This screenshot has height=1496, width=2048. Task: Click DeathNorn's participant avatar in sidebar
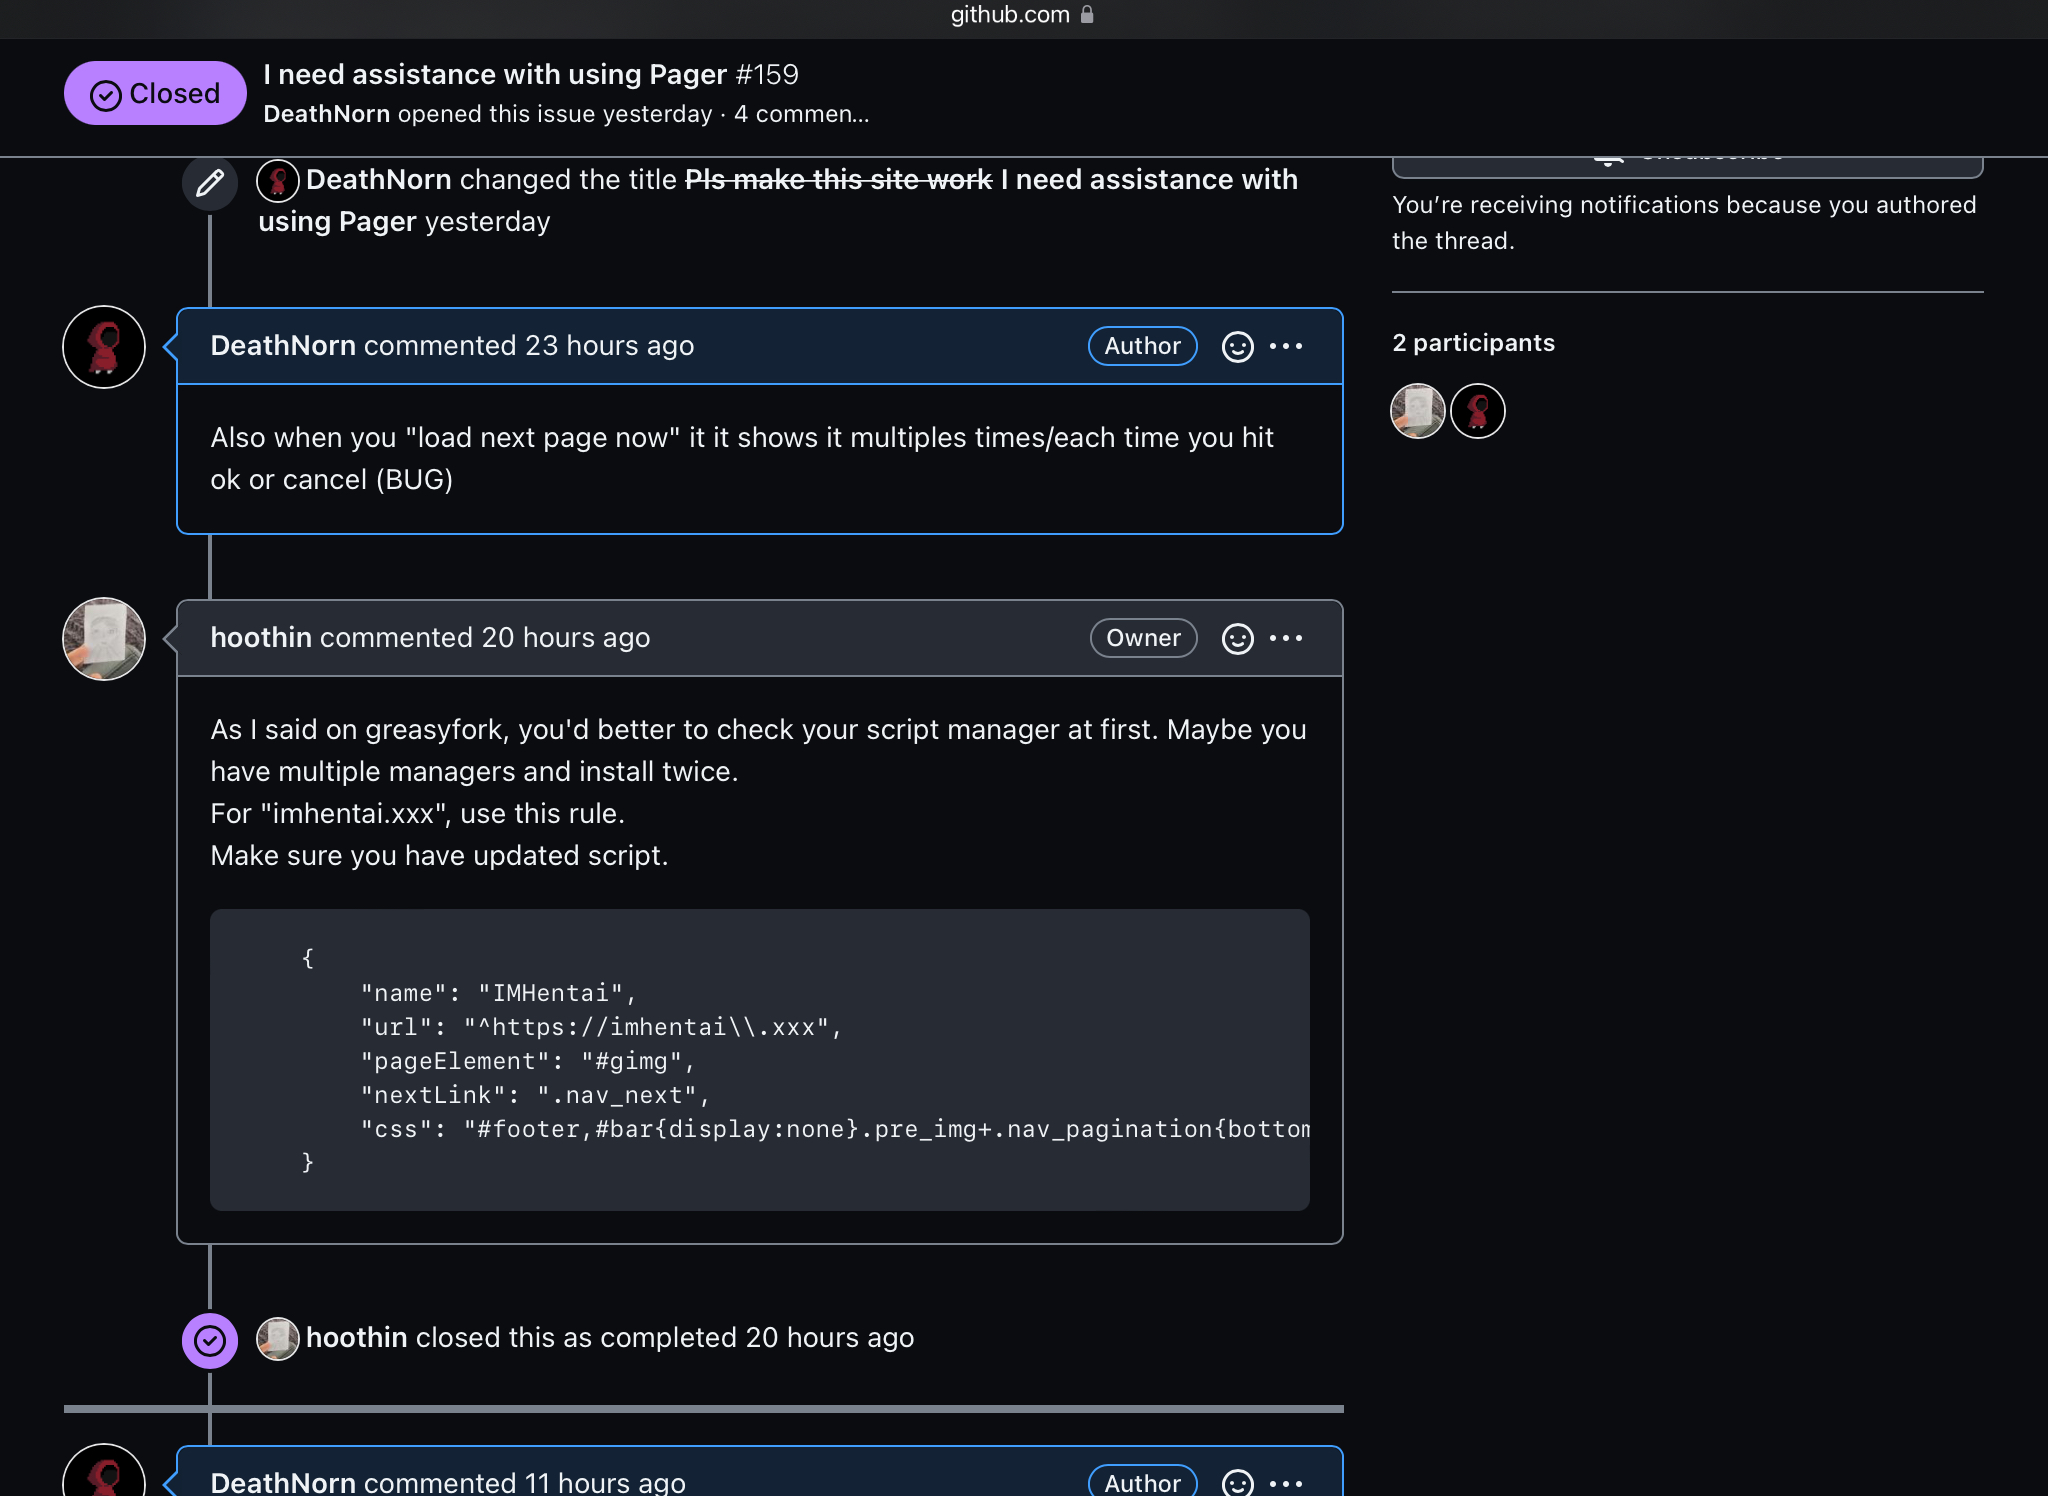(x=1478, y=411)
